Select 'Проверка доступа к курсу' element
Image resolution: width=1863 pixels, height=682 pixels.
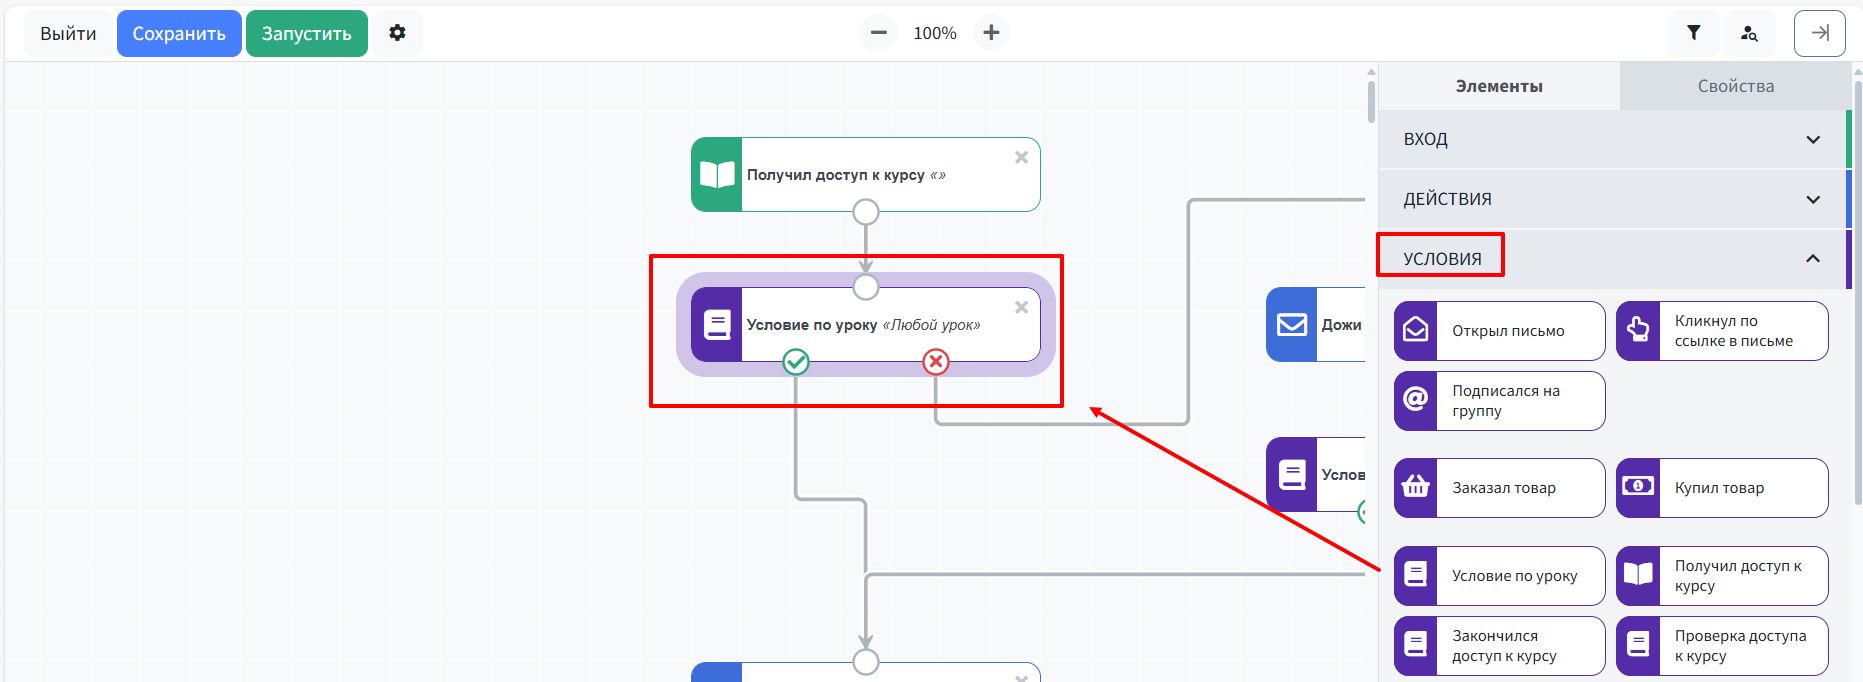[1722, 646]
